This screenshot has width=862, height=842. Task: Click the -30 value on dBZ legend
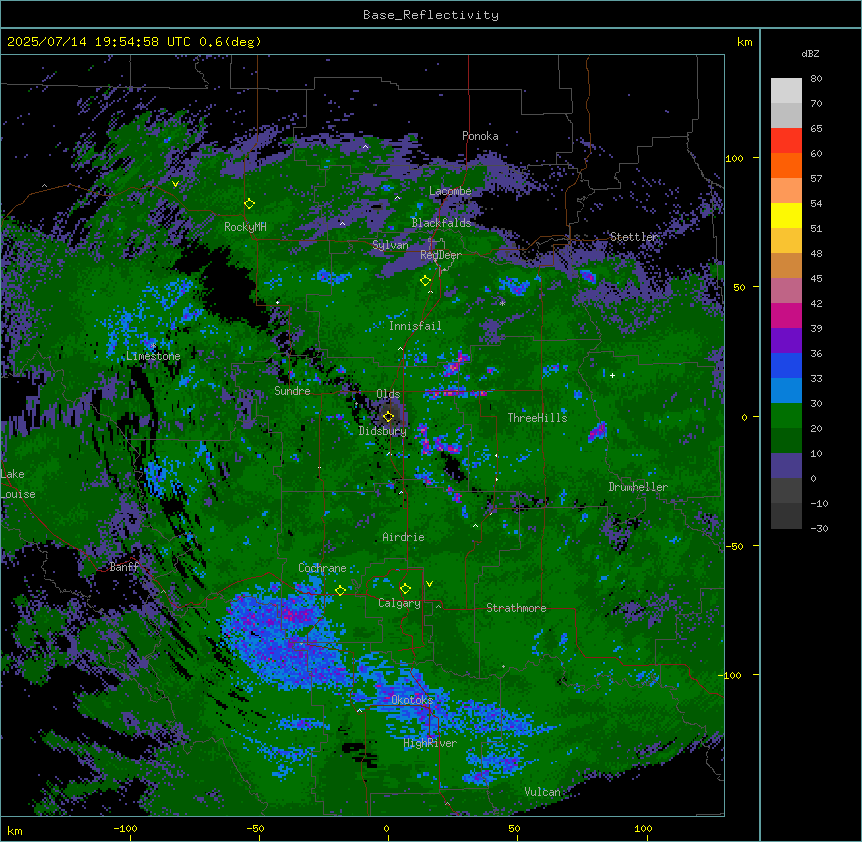[819, 529]
